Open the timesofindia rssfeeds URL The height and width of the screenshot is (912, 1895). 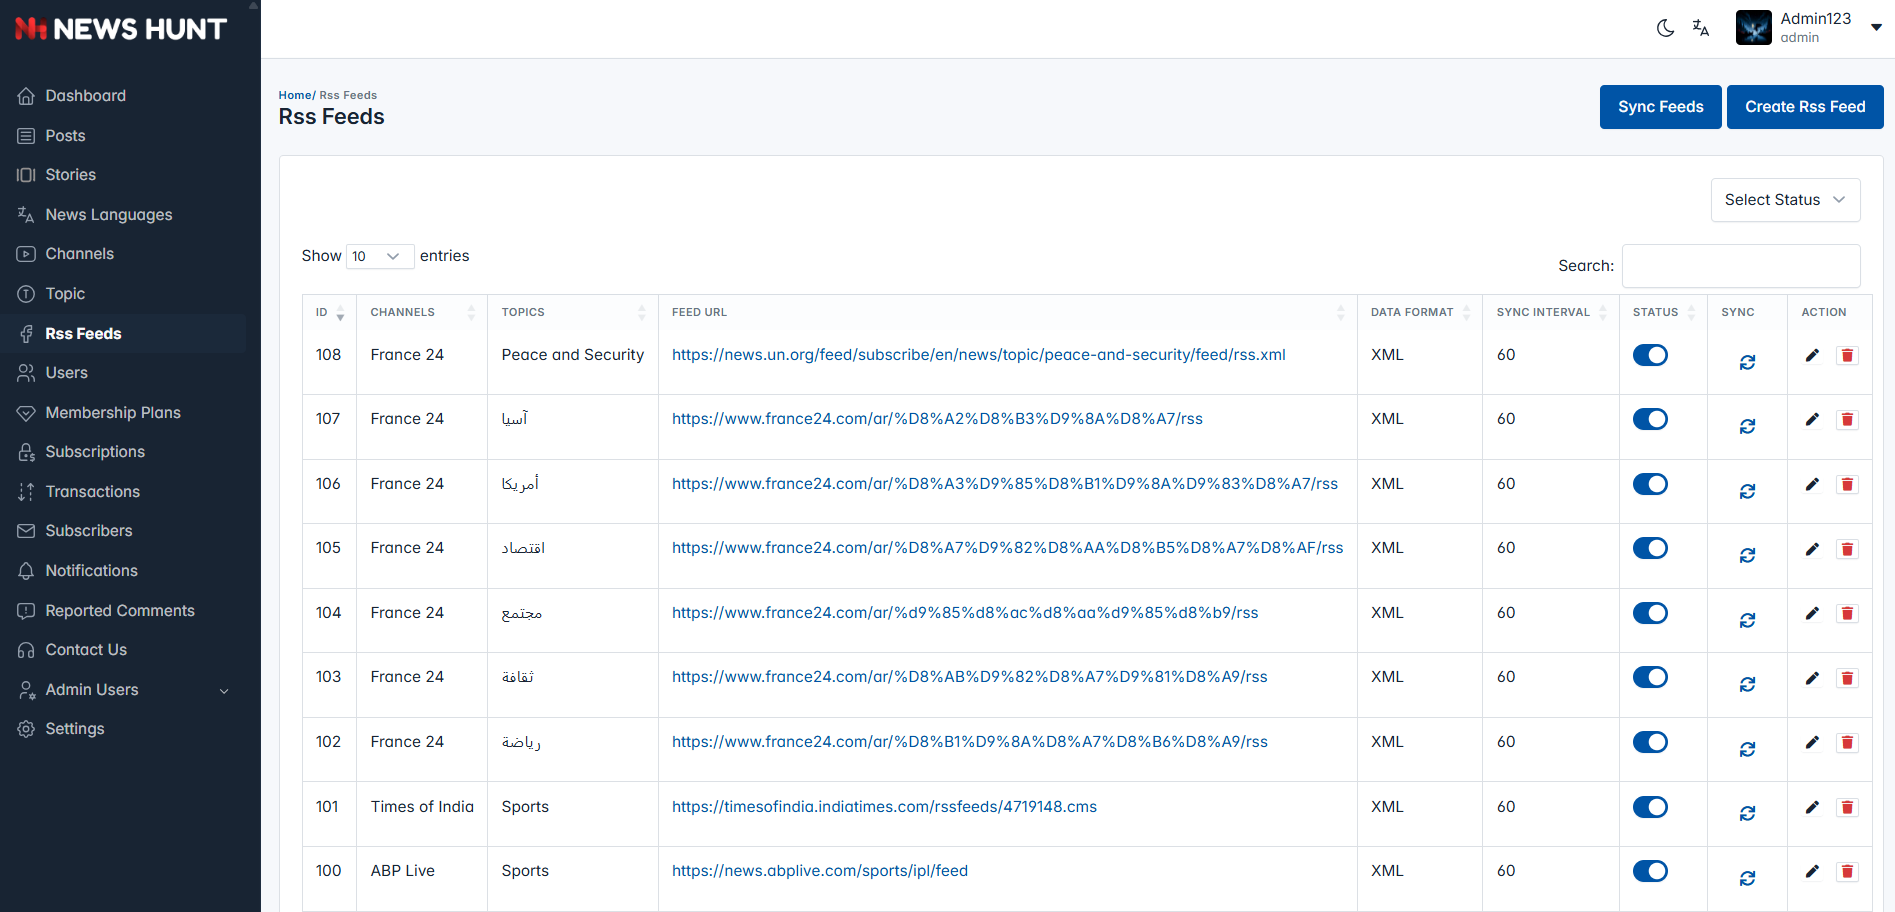(x=884, y=807)
